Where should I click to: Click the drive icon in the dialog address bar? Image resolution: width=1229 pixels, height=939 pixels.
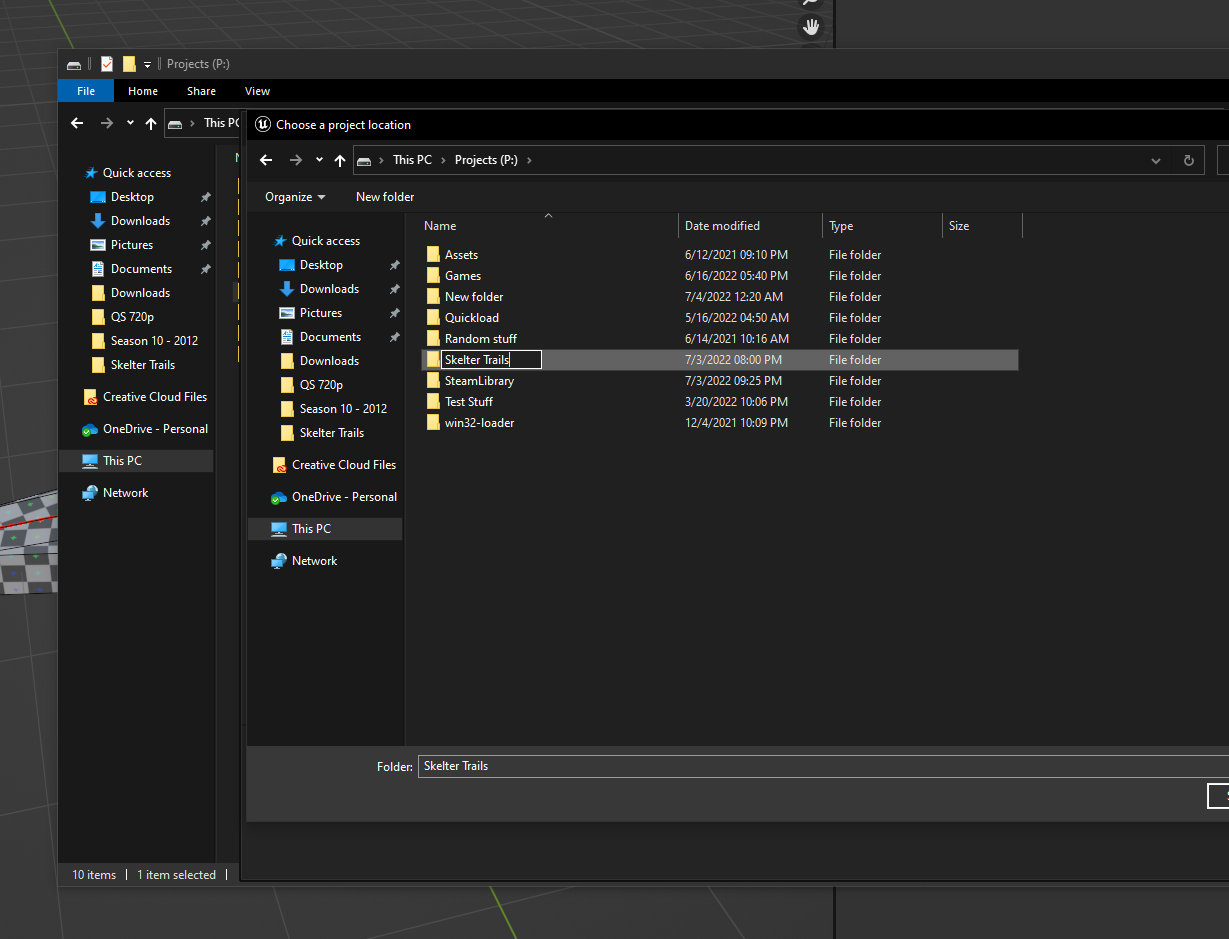click(364, 161)
